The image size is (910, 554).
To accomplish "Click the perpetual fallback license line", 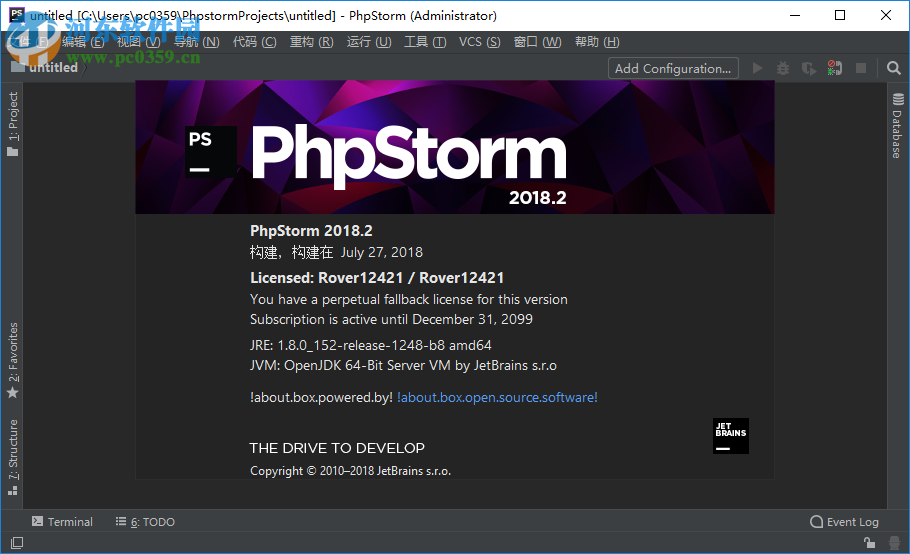I will point(409,299).
